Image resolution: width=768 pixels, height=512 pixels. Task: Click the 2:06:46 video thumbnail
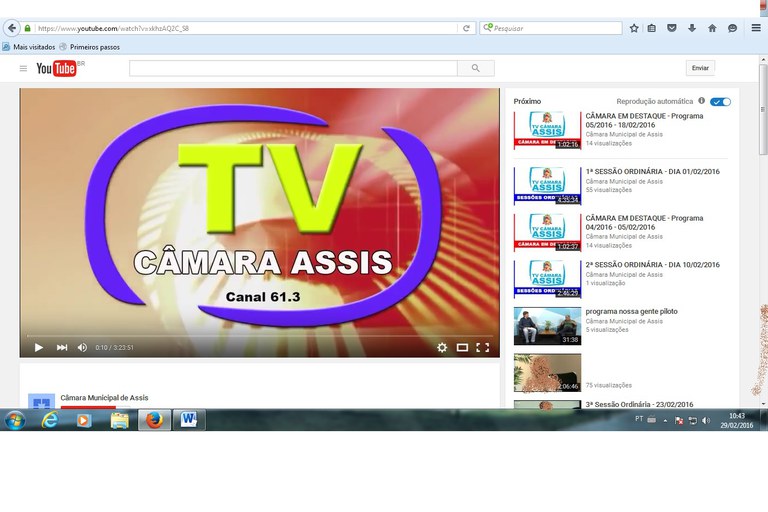547,373
